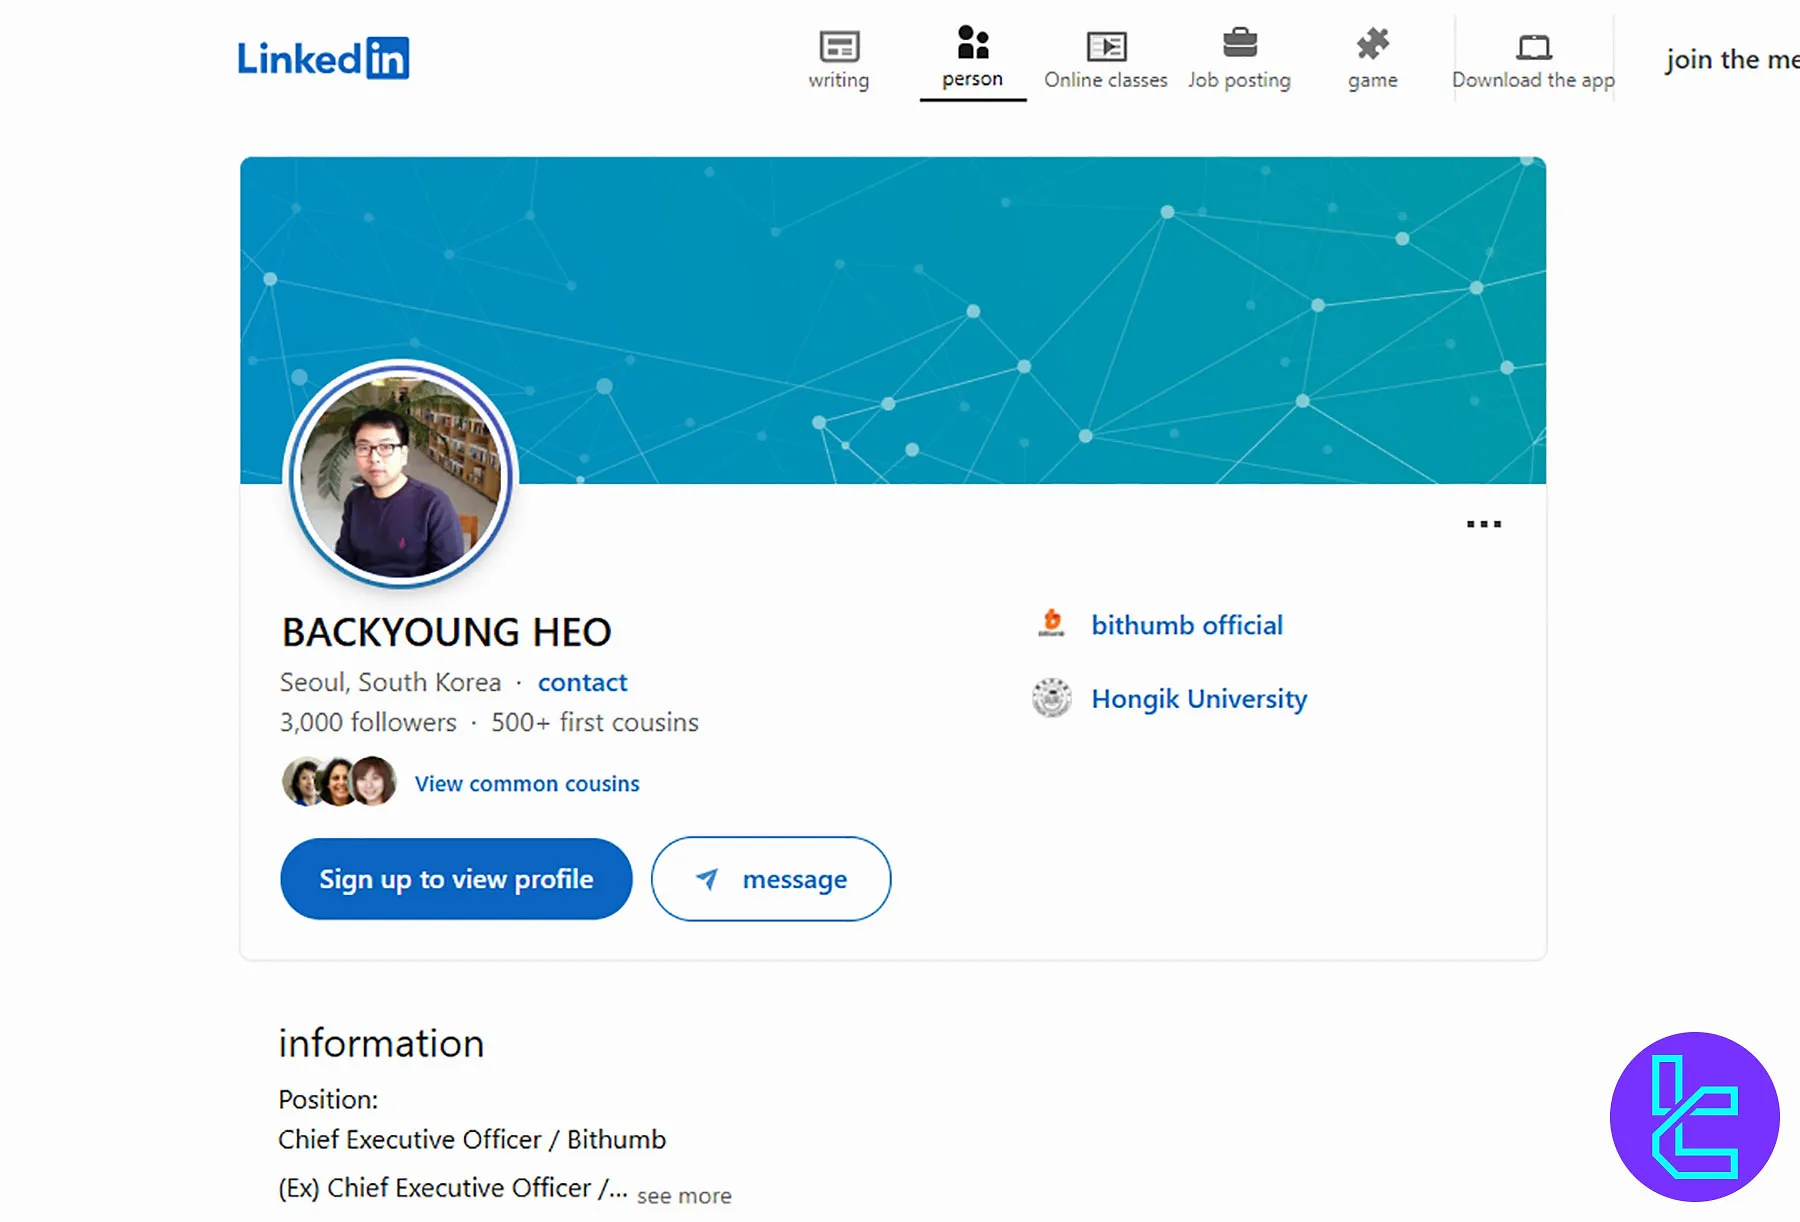Open Online classes video icon
The width and height of the screenshot is (1800, 1222).
pyautogui.click(x=1106, y=46)
